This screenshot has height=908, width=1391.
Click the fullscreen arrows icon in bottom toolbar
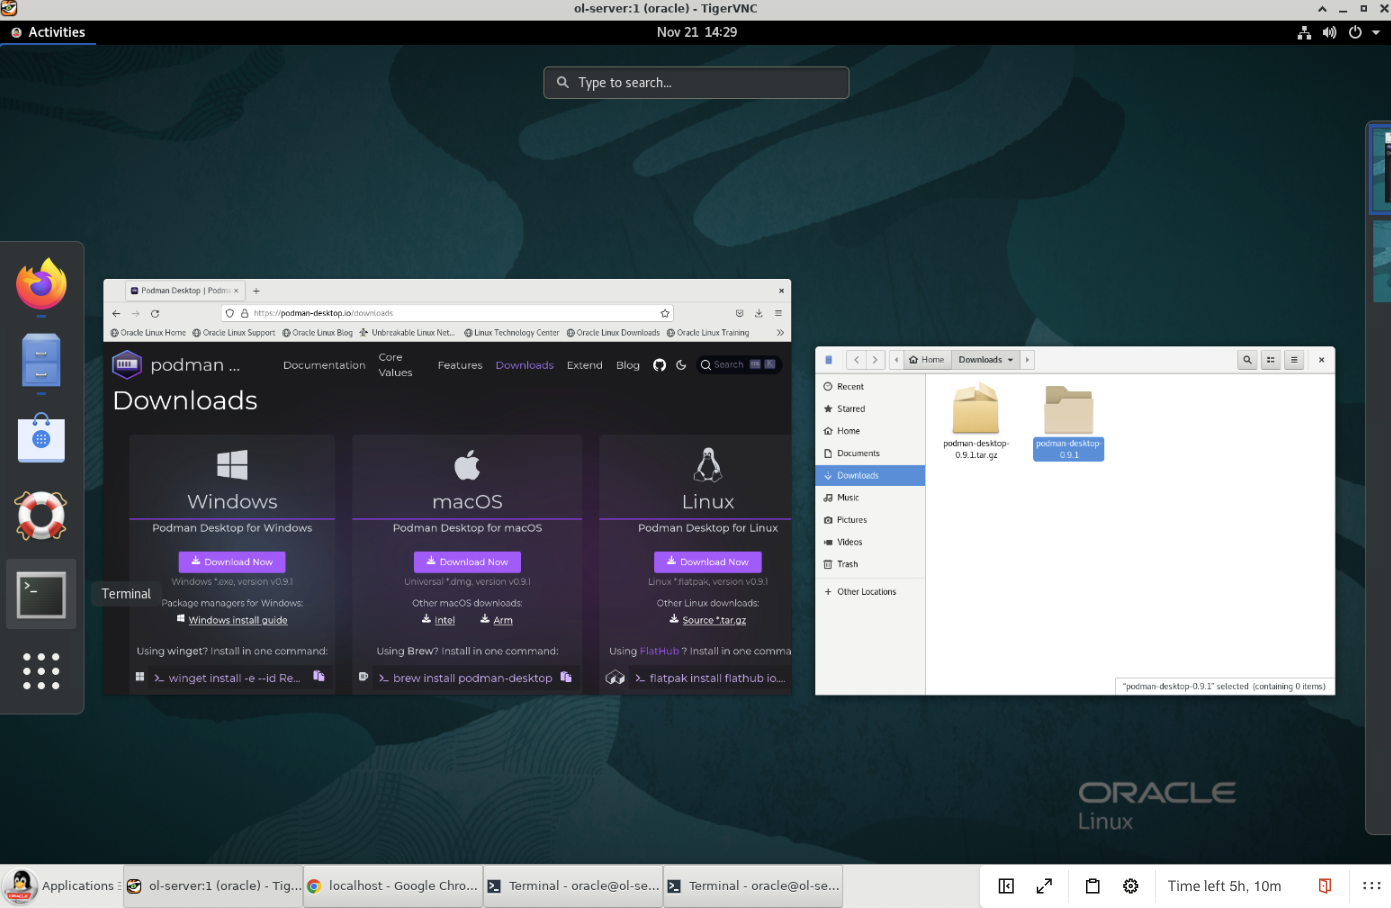click(x=1044, y=886)
